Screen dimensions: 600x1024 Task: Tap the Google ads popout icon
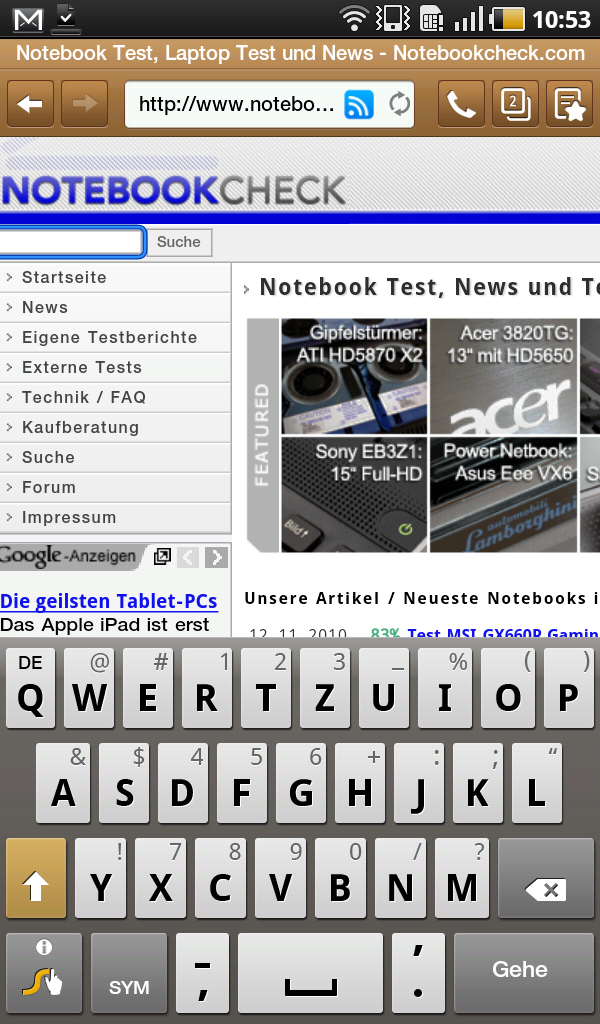tap(162, 556)
